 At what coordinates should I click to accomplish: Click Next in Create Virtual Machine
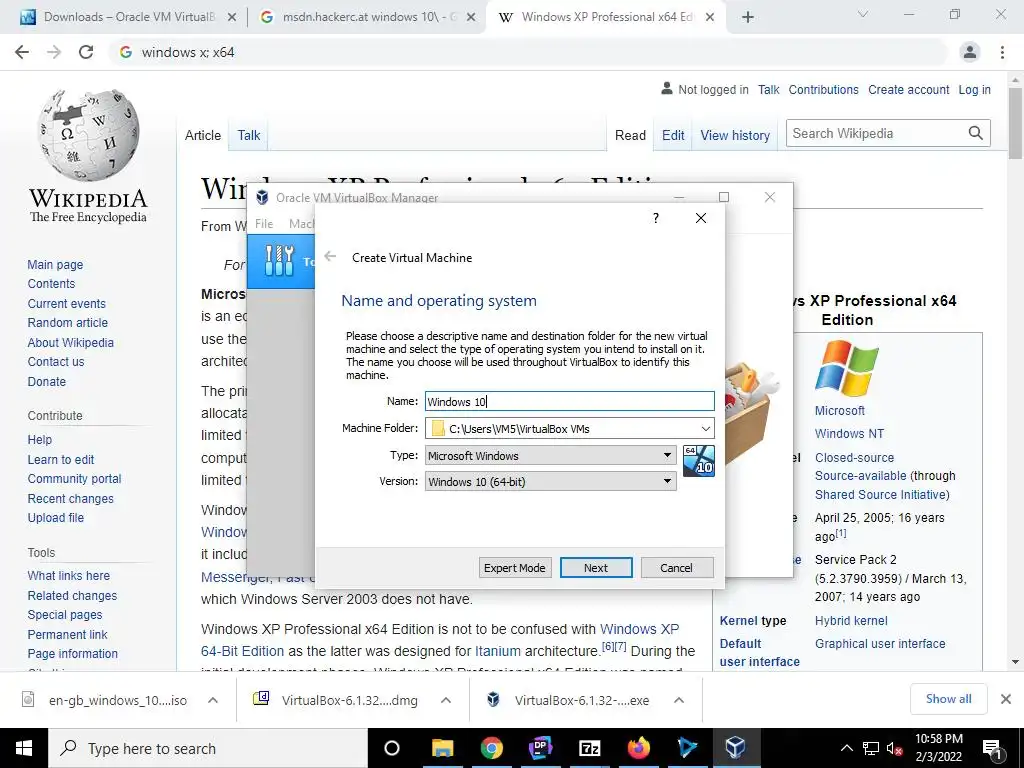pyautogui.click(x=596, y=568)
